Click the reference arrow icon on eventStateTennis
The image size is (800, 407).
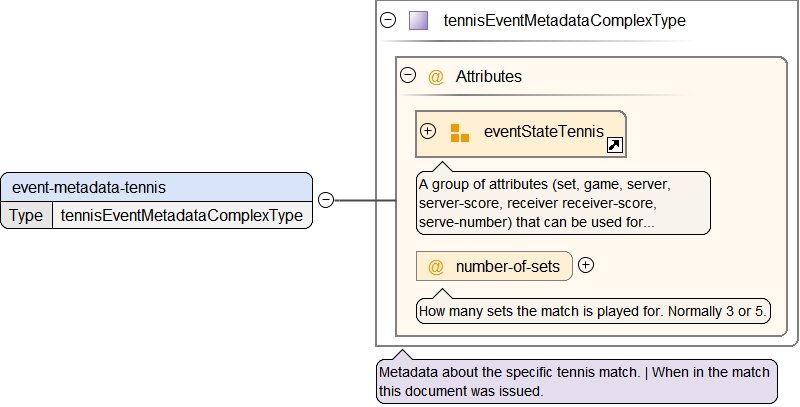pos(615,146)
